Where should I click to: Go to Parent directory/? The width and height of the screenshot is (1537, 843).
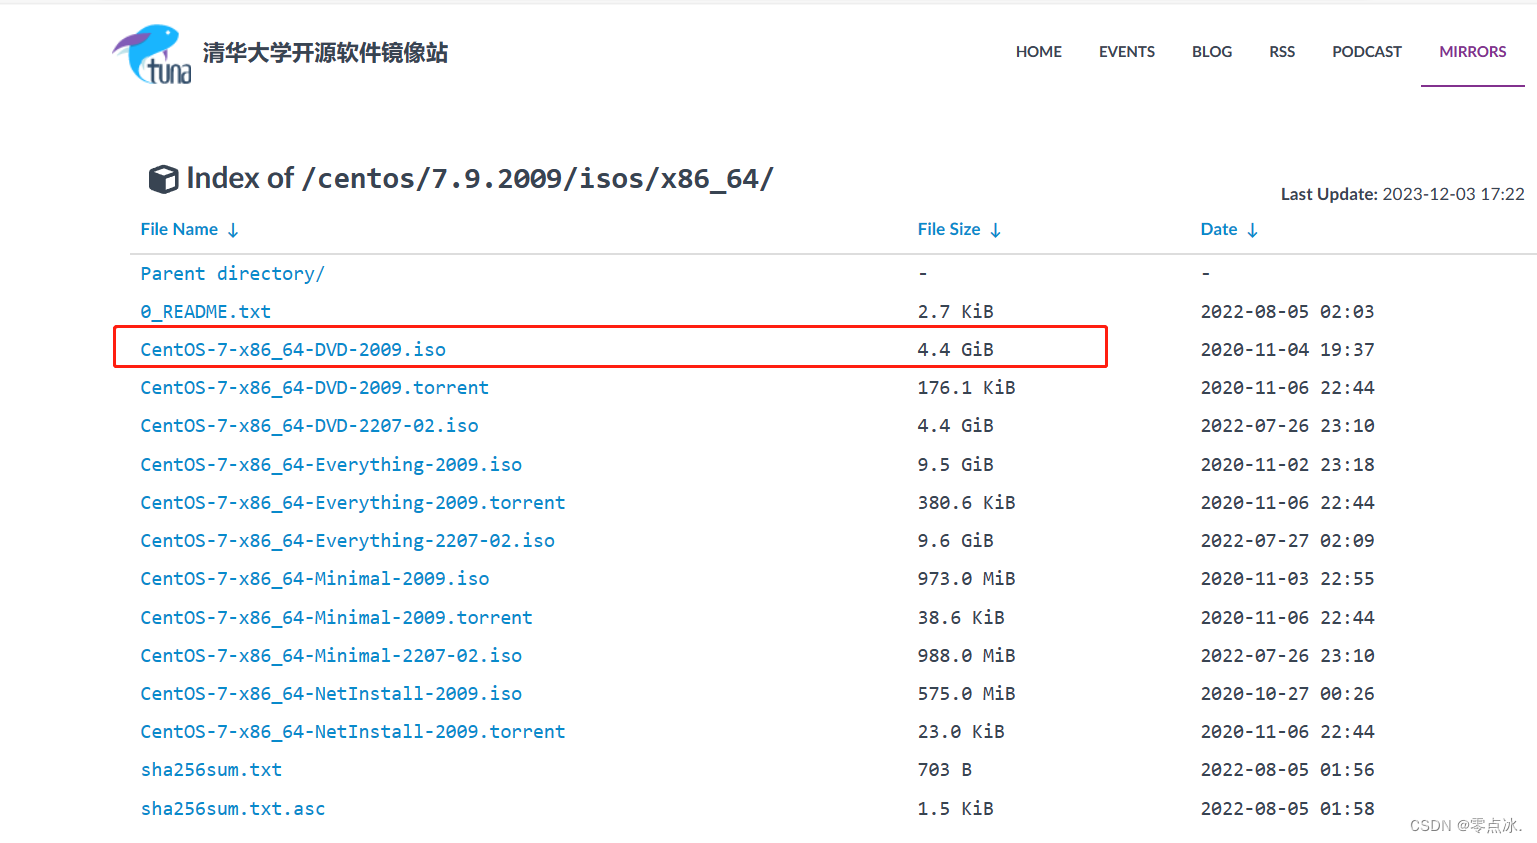click(x=232, y=274)
